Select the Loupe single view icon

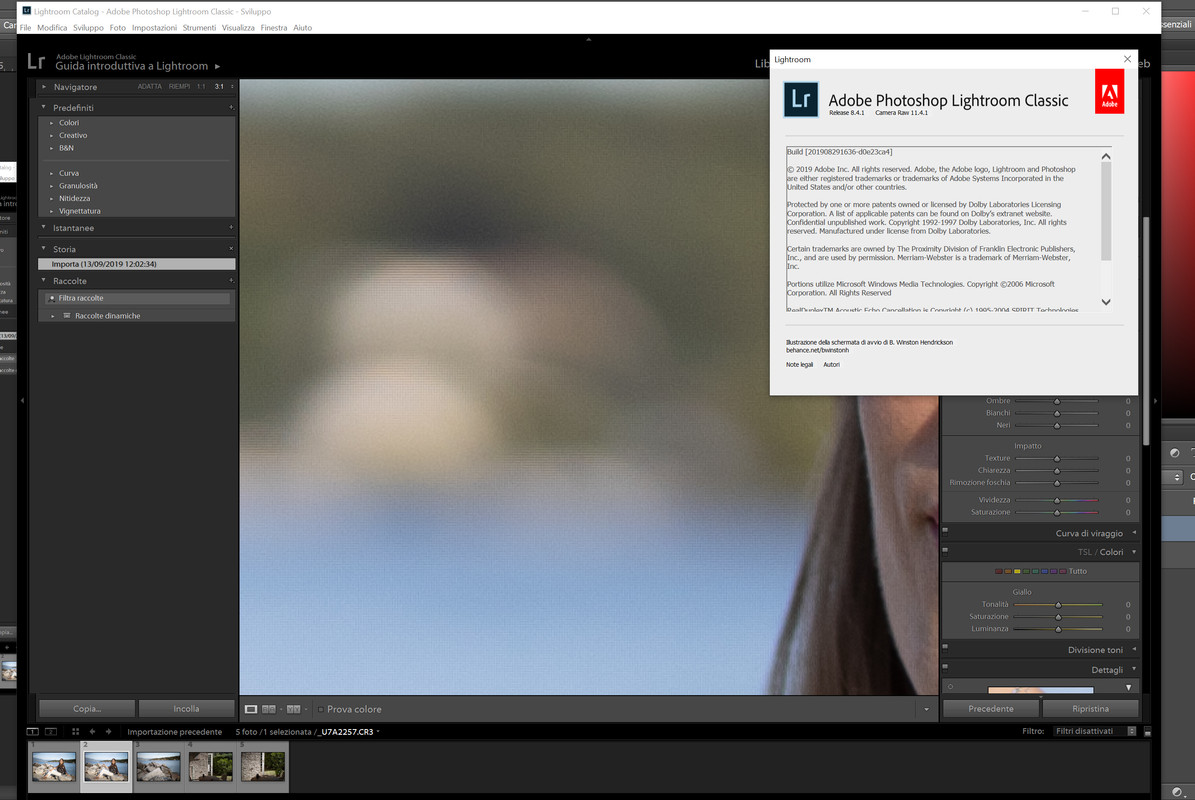251,709
